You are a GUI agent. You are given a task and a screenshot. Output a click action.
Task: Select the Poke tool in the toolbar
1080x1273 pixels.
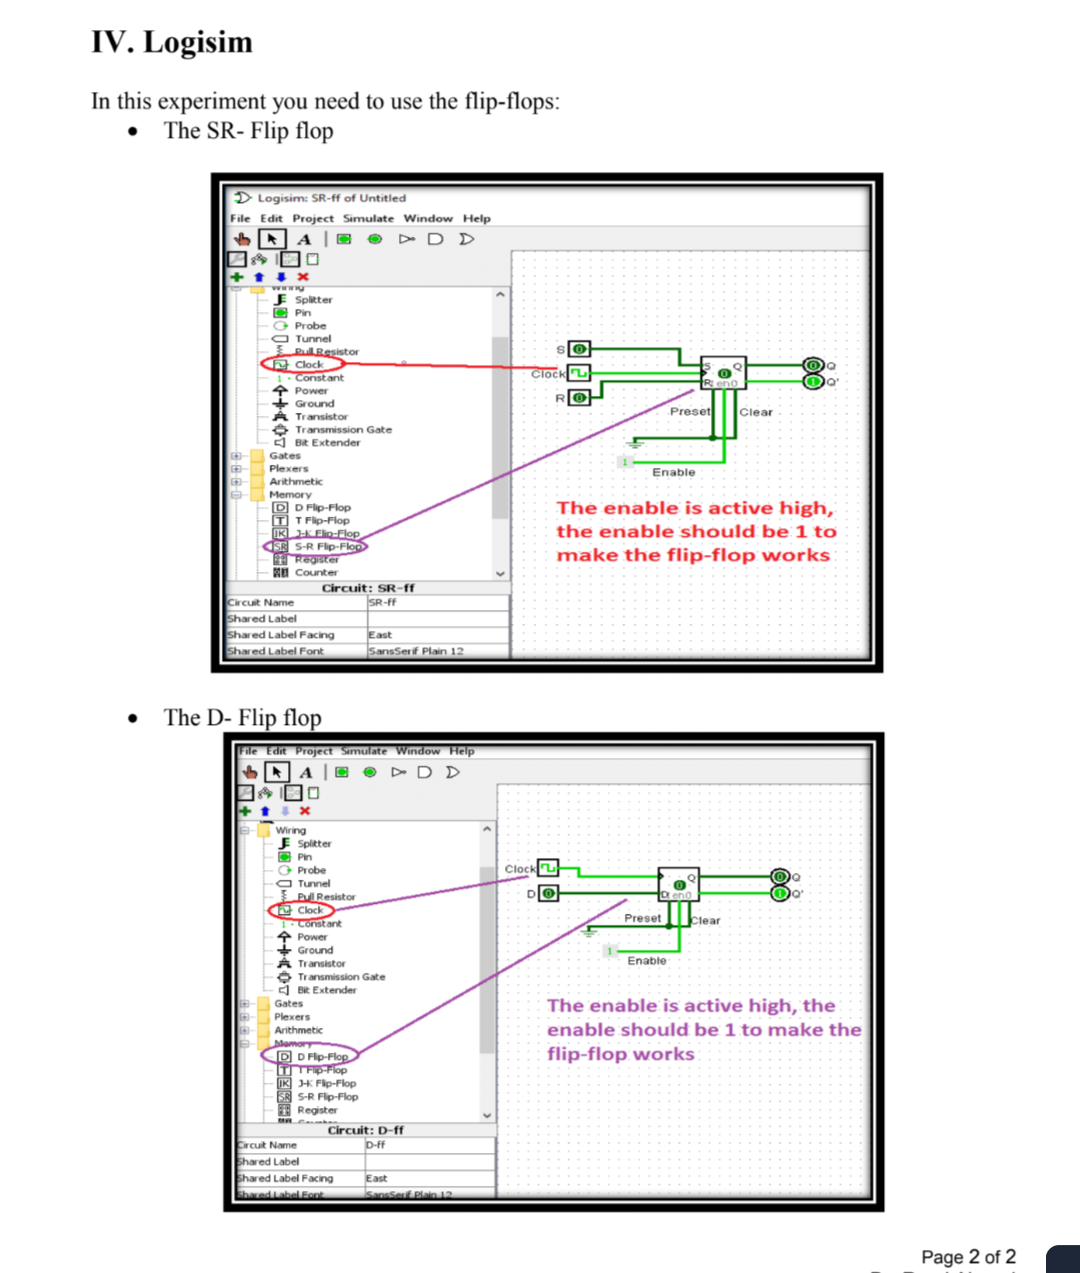[x=242, y=238]
